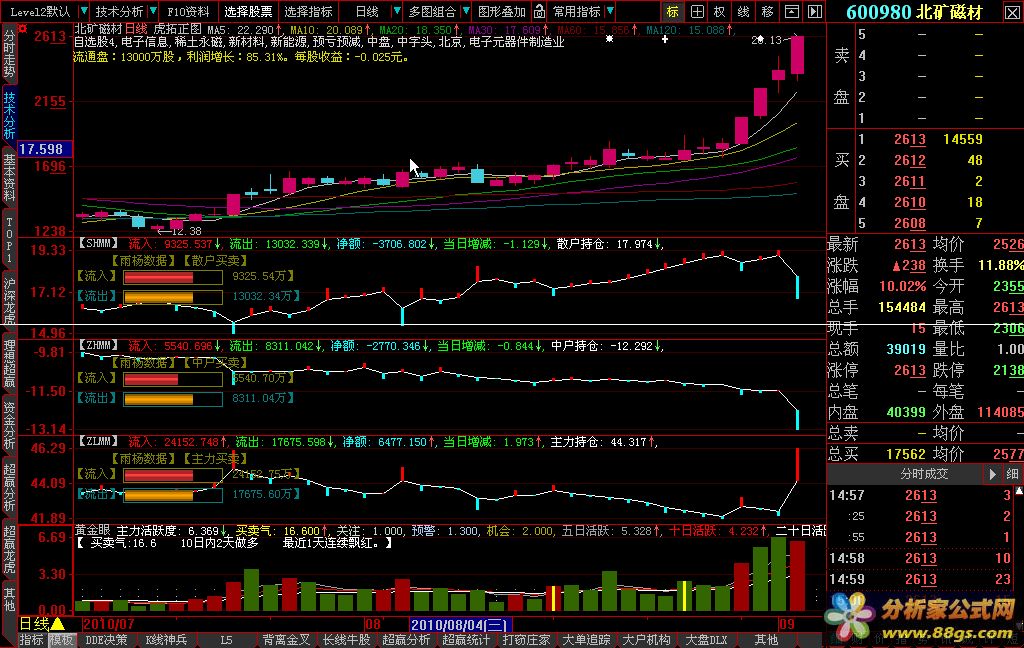Switch to 模板 bottom tab
The image size is (1024, 648).
point(62,640)
